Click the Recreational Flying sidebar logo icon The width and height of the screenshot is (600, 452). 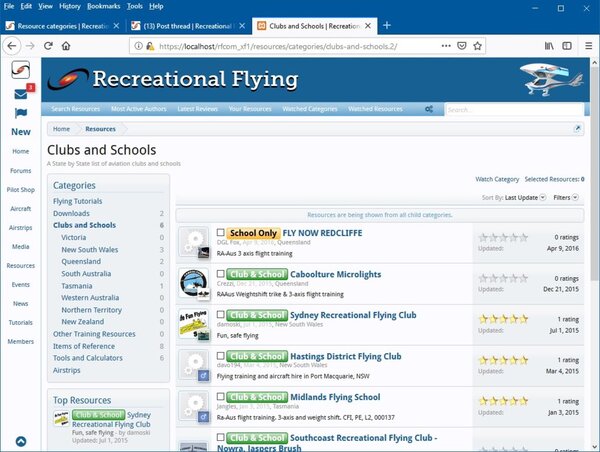[20, 71]
